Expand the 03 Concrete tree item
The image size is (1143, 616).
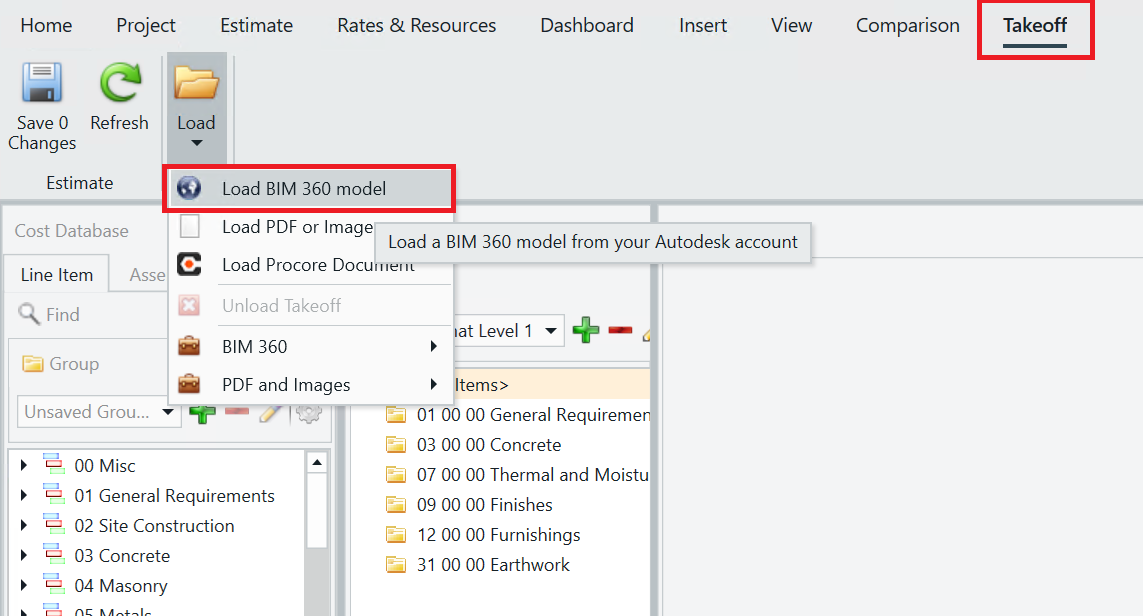pos(22,555)
